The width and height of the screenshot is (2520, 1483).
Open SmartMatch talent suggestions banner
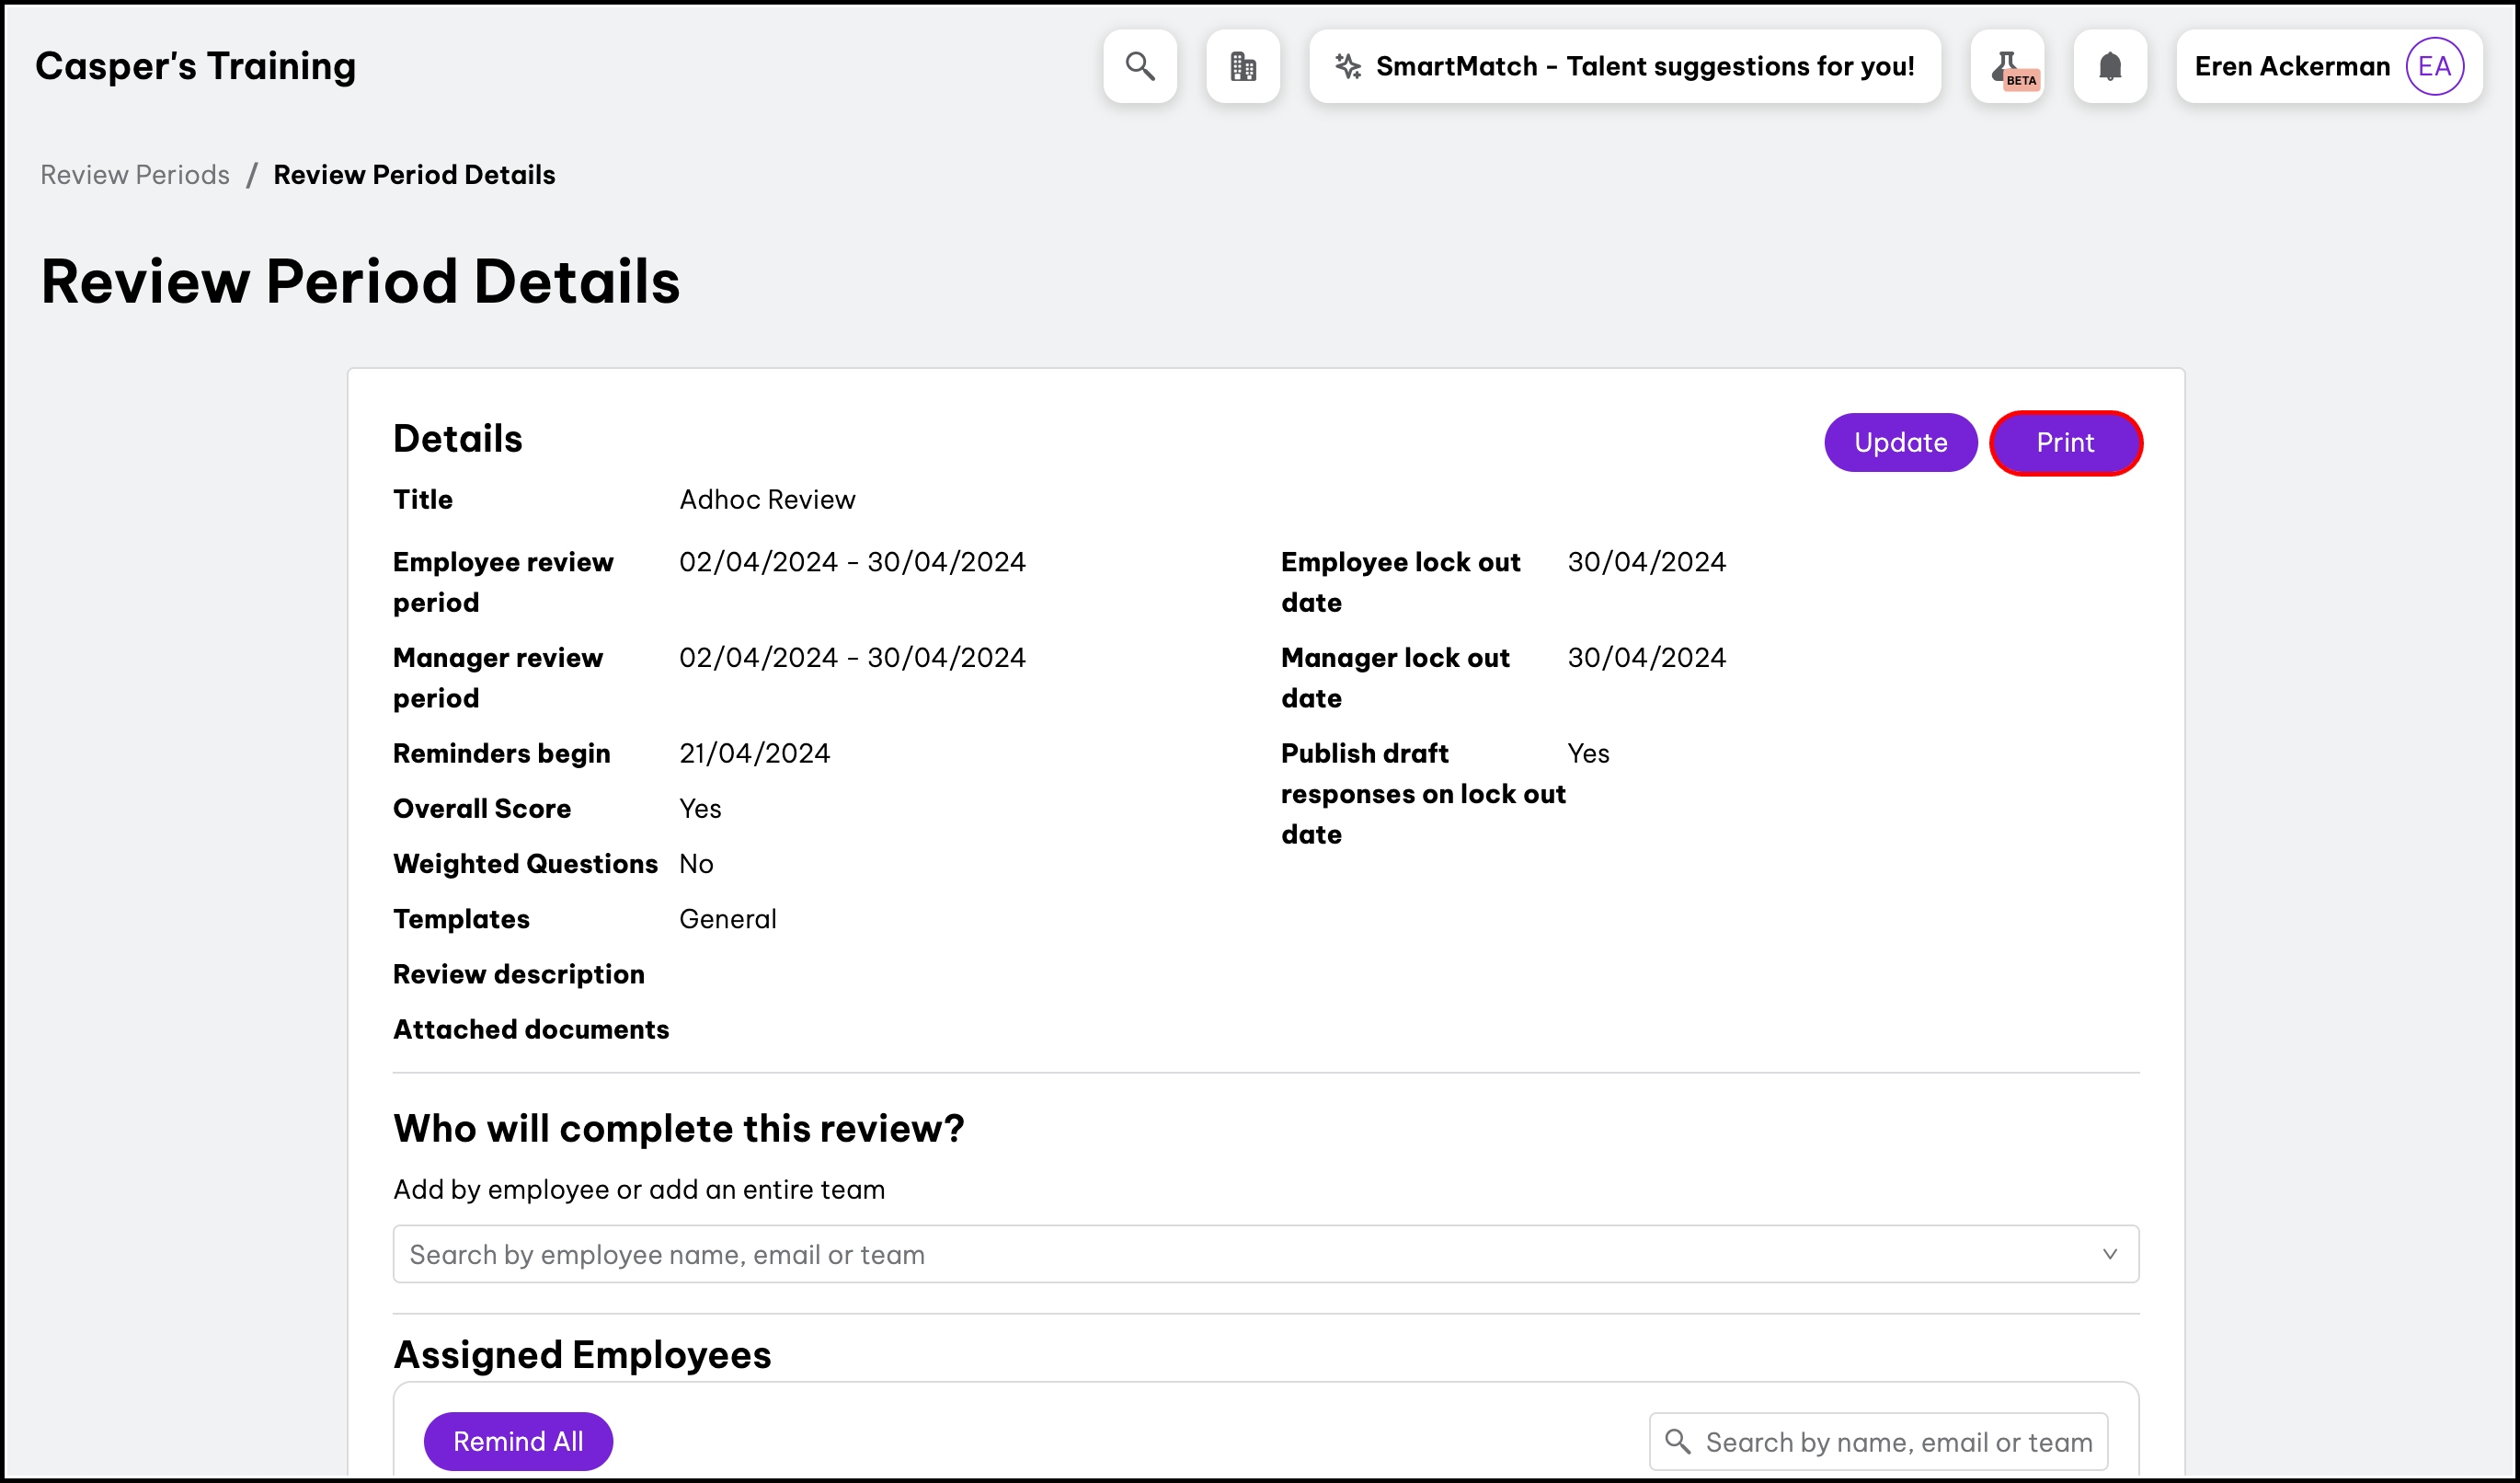[x=1644, y=66]
